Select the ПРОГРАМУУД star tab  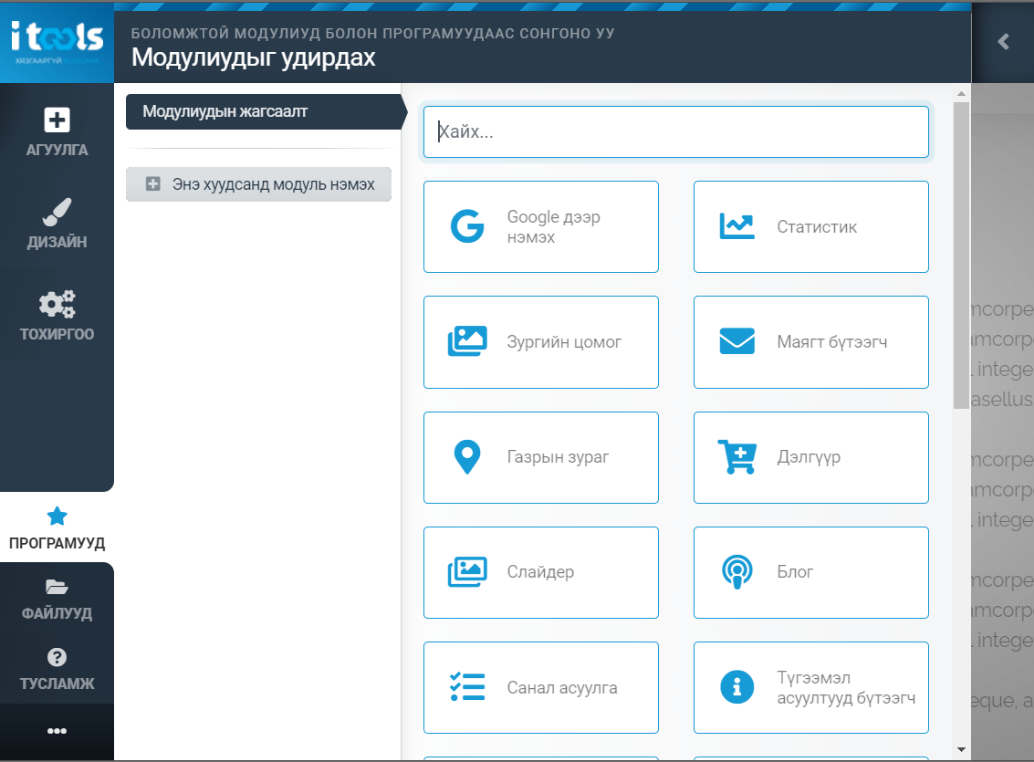coord(57,528)
